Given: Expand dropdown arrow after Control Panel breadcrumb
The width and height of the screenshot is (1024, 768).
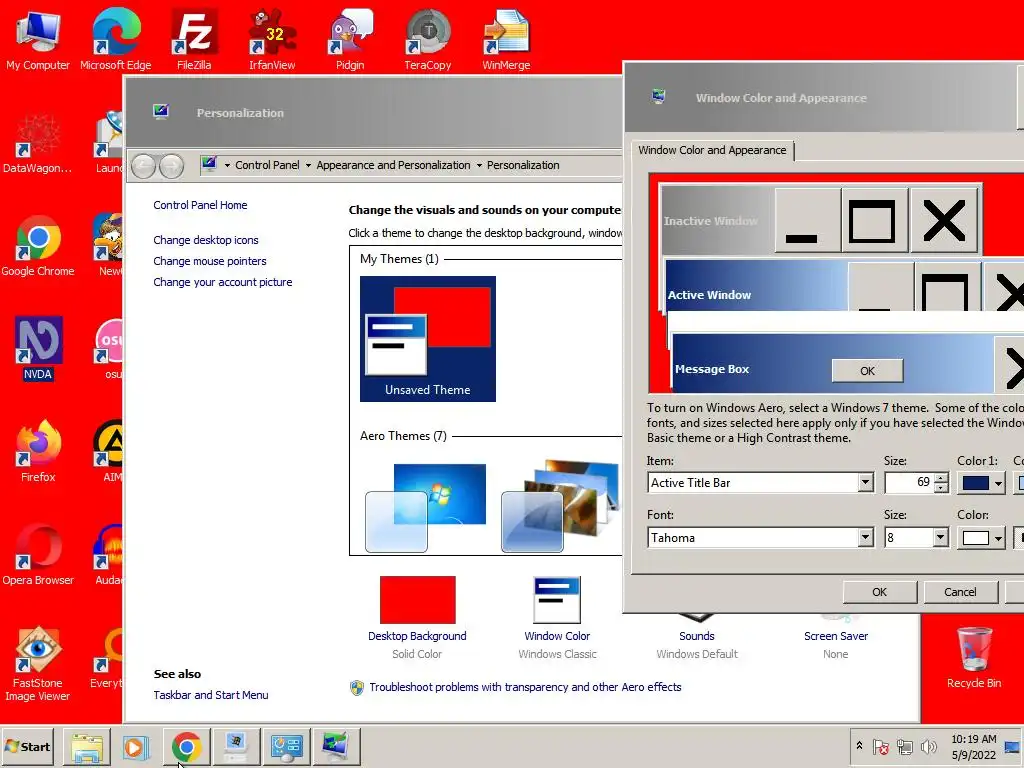Looking at the screenshot, I should (308, 166).
